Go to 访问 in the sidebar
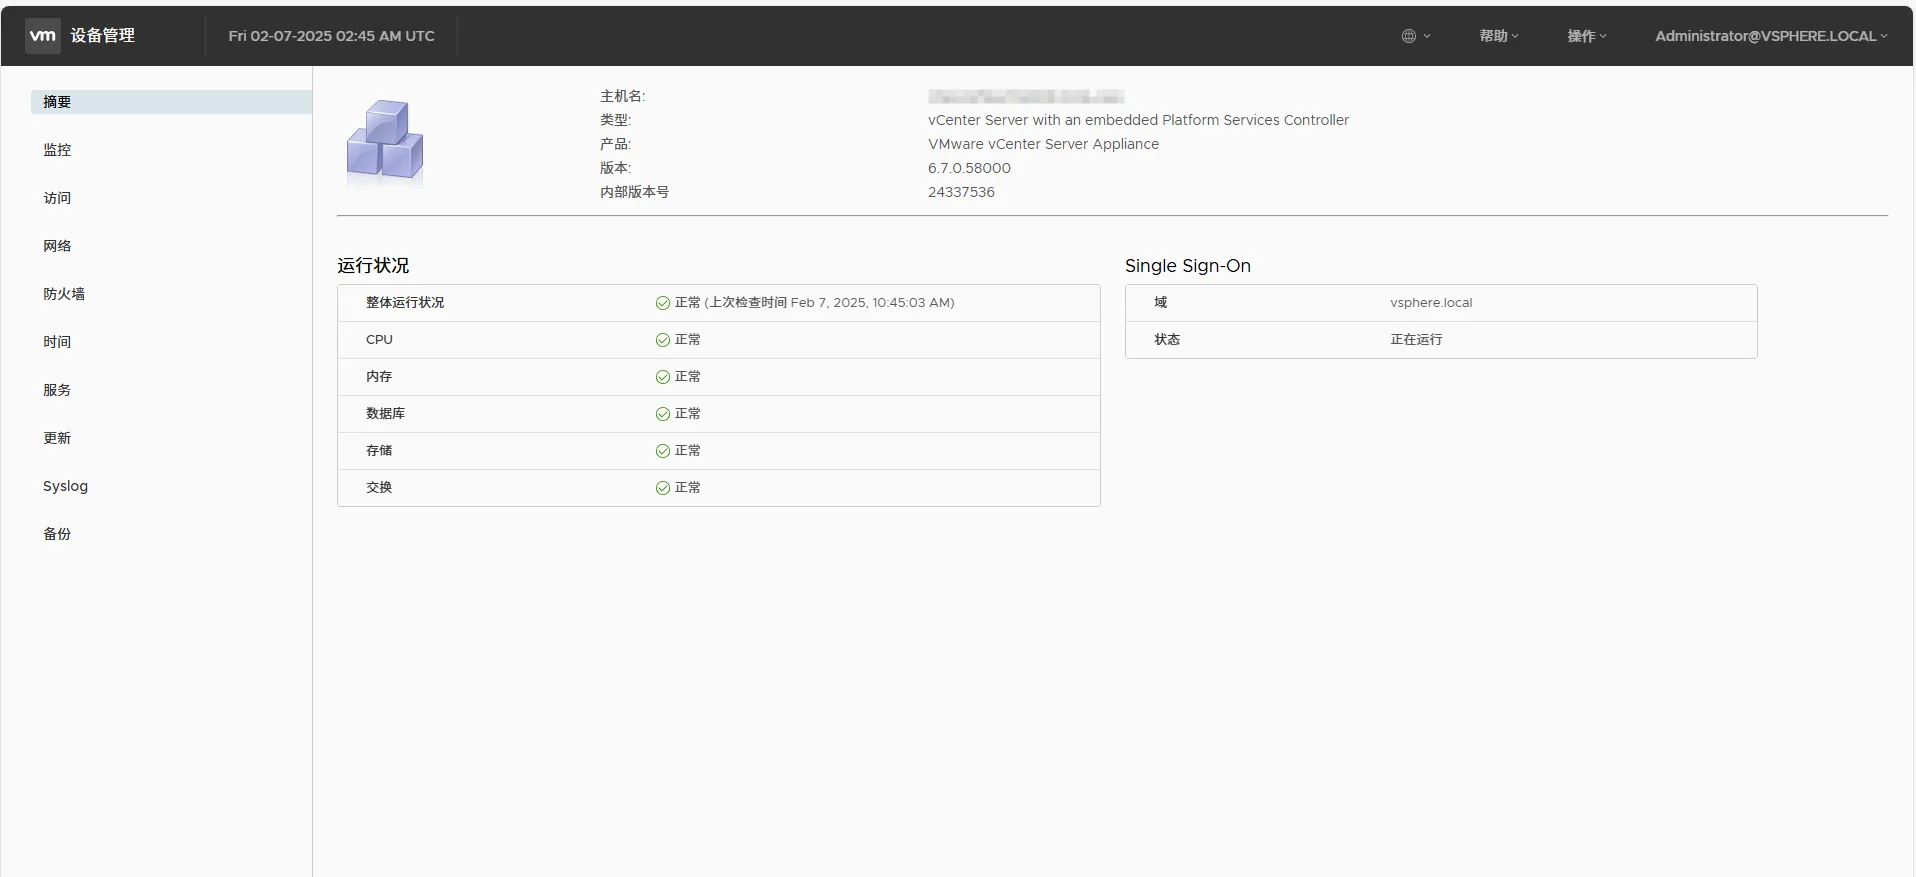 (x=57, y=198)
